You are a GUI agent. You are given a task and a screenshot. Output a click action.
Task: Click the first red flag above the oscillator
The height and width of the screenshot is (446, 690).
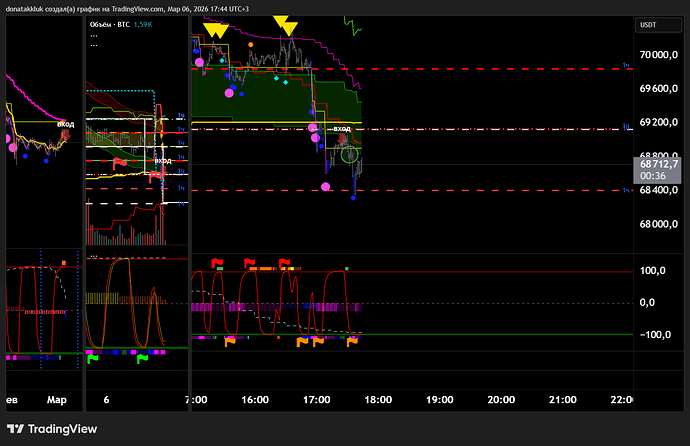point(219,263)
